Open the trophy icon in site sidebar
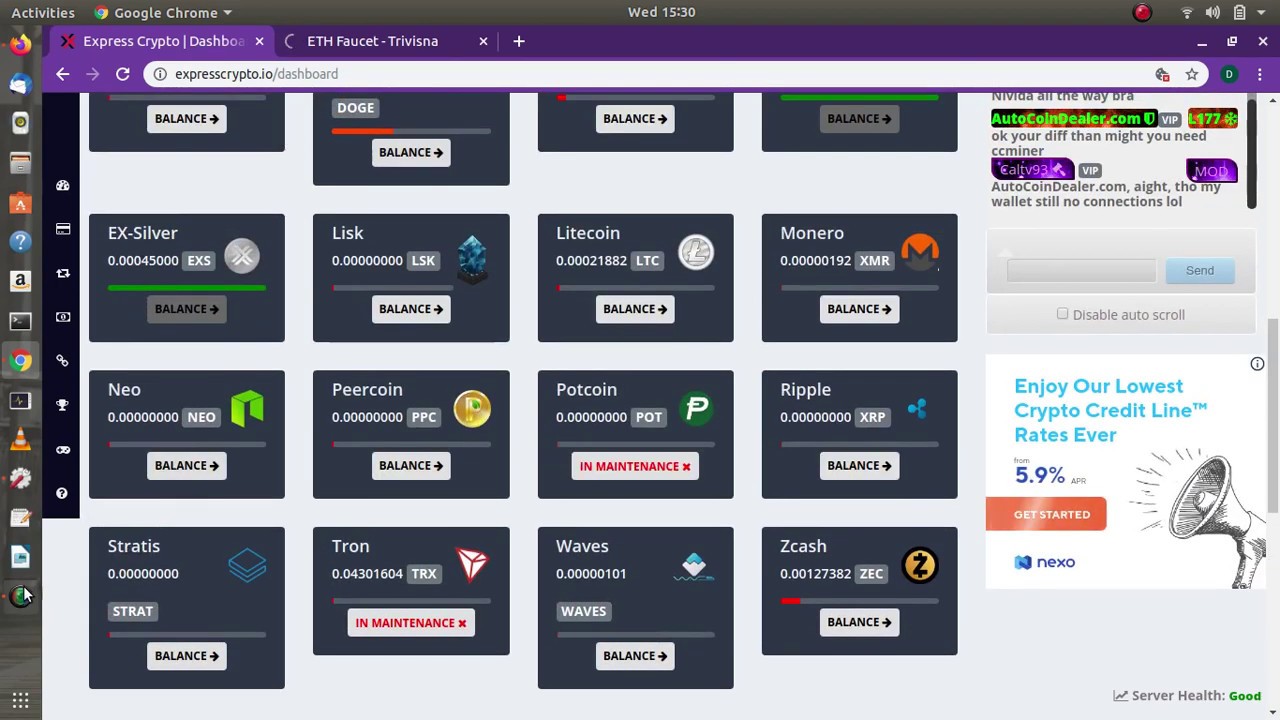This screenshot has height=720, width=1280. coord(63,405)
